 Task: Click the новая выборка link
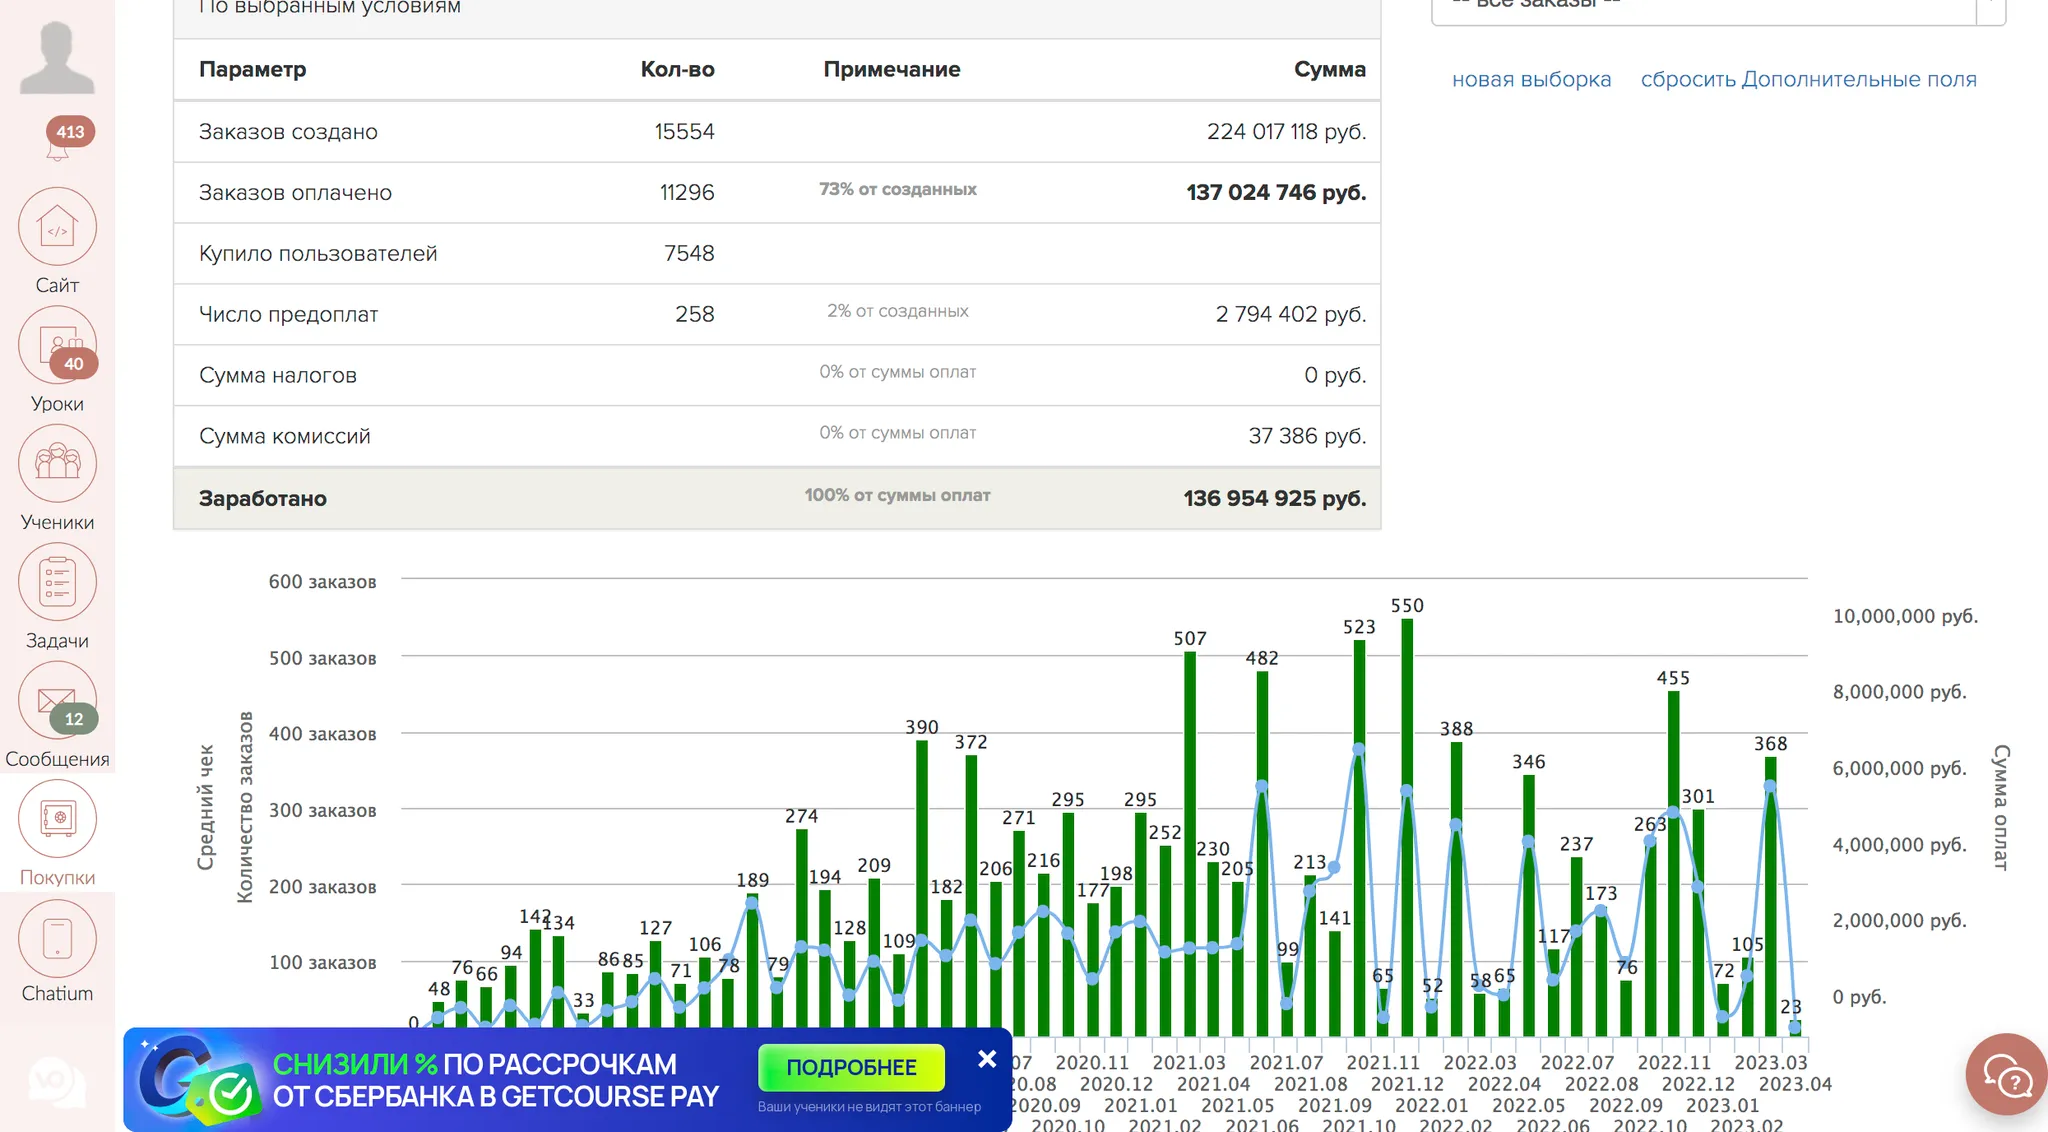click(x=1531, y=79)
